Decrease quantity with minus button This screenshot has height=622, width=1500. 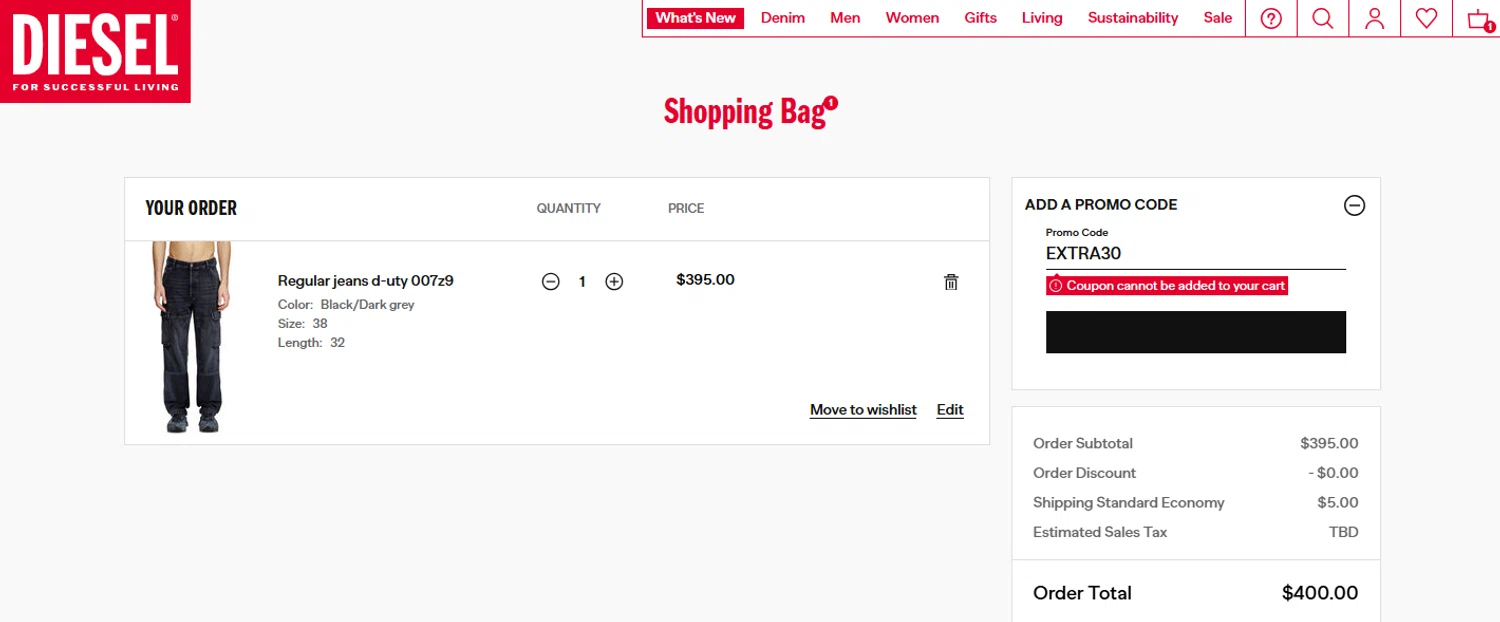tap(551, 282)
